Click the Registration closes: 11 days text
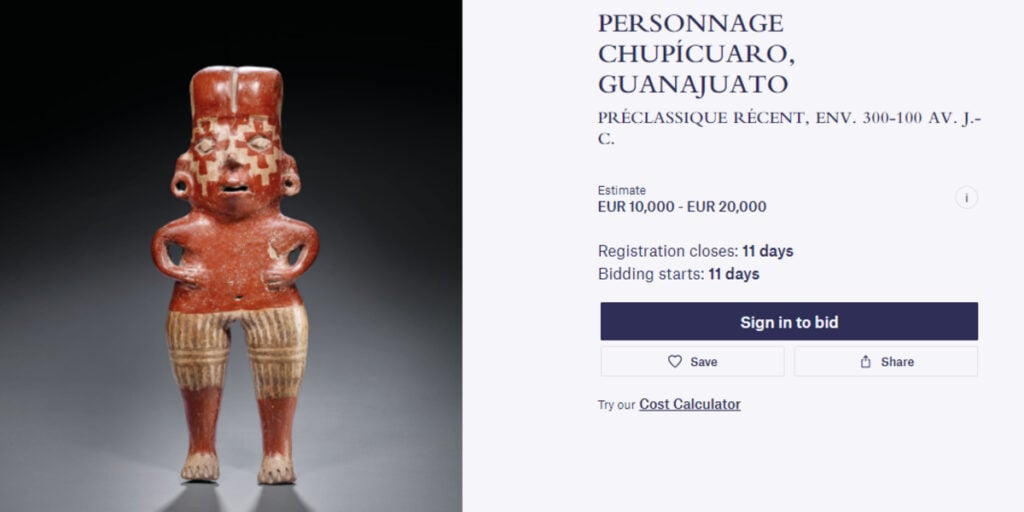1024x512 pixels. [x=695, y=251]
